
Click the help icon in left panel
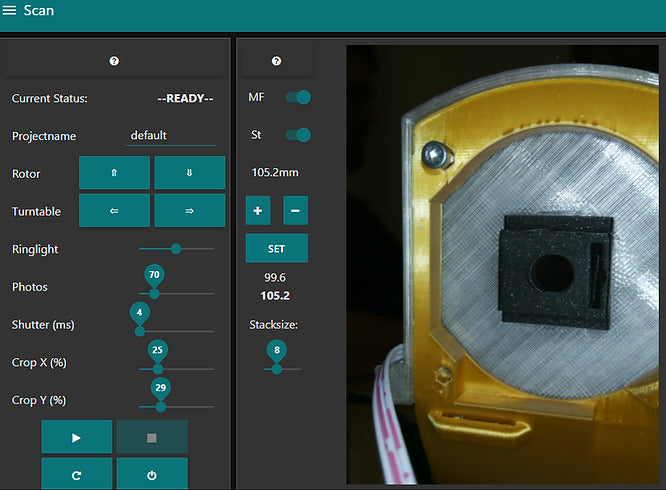[x=114, y=61]
